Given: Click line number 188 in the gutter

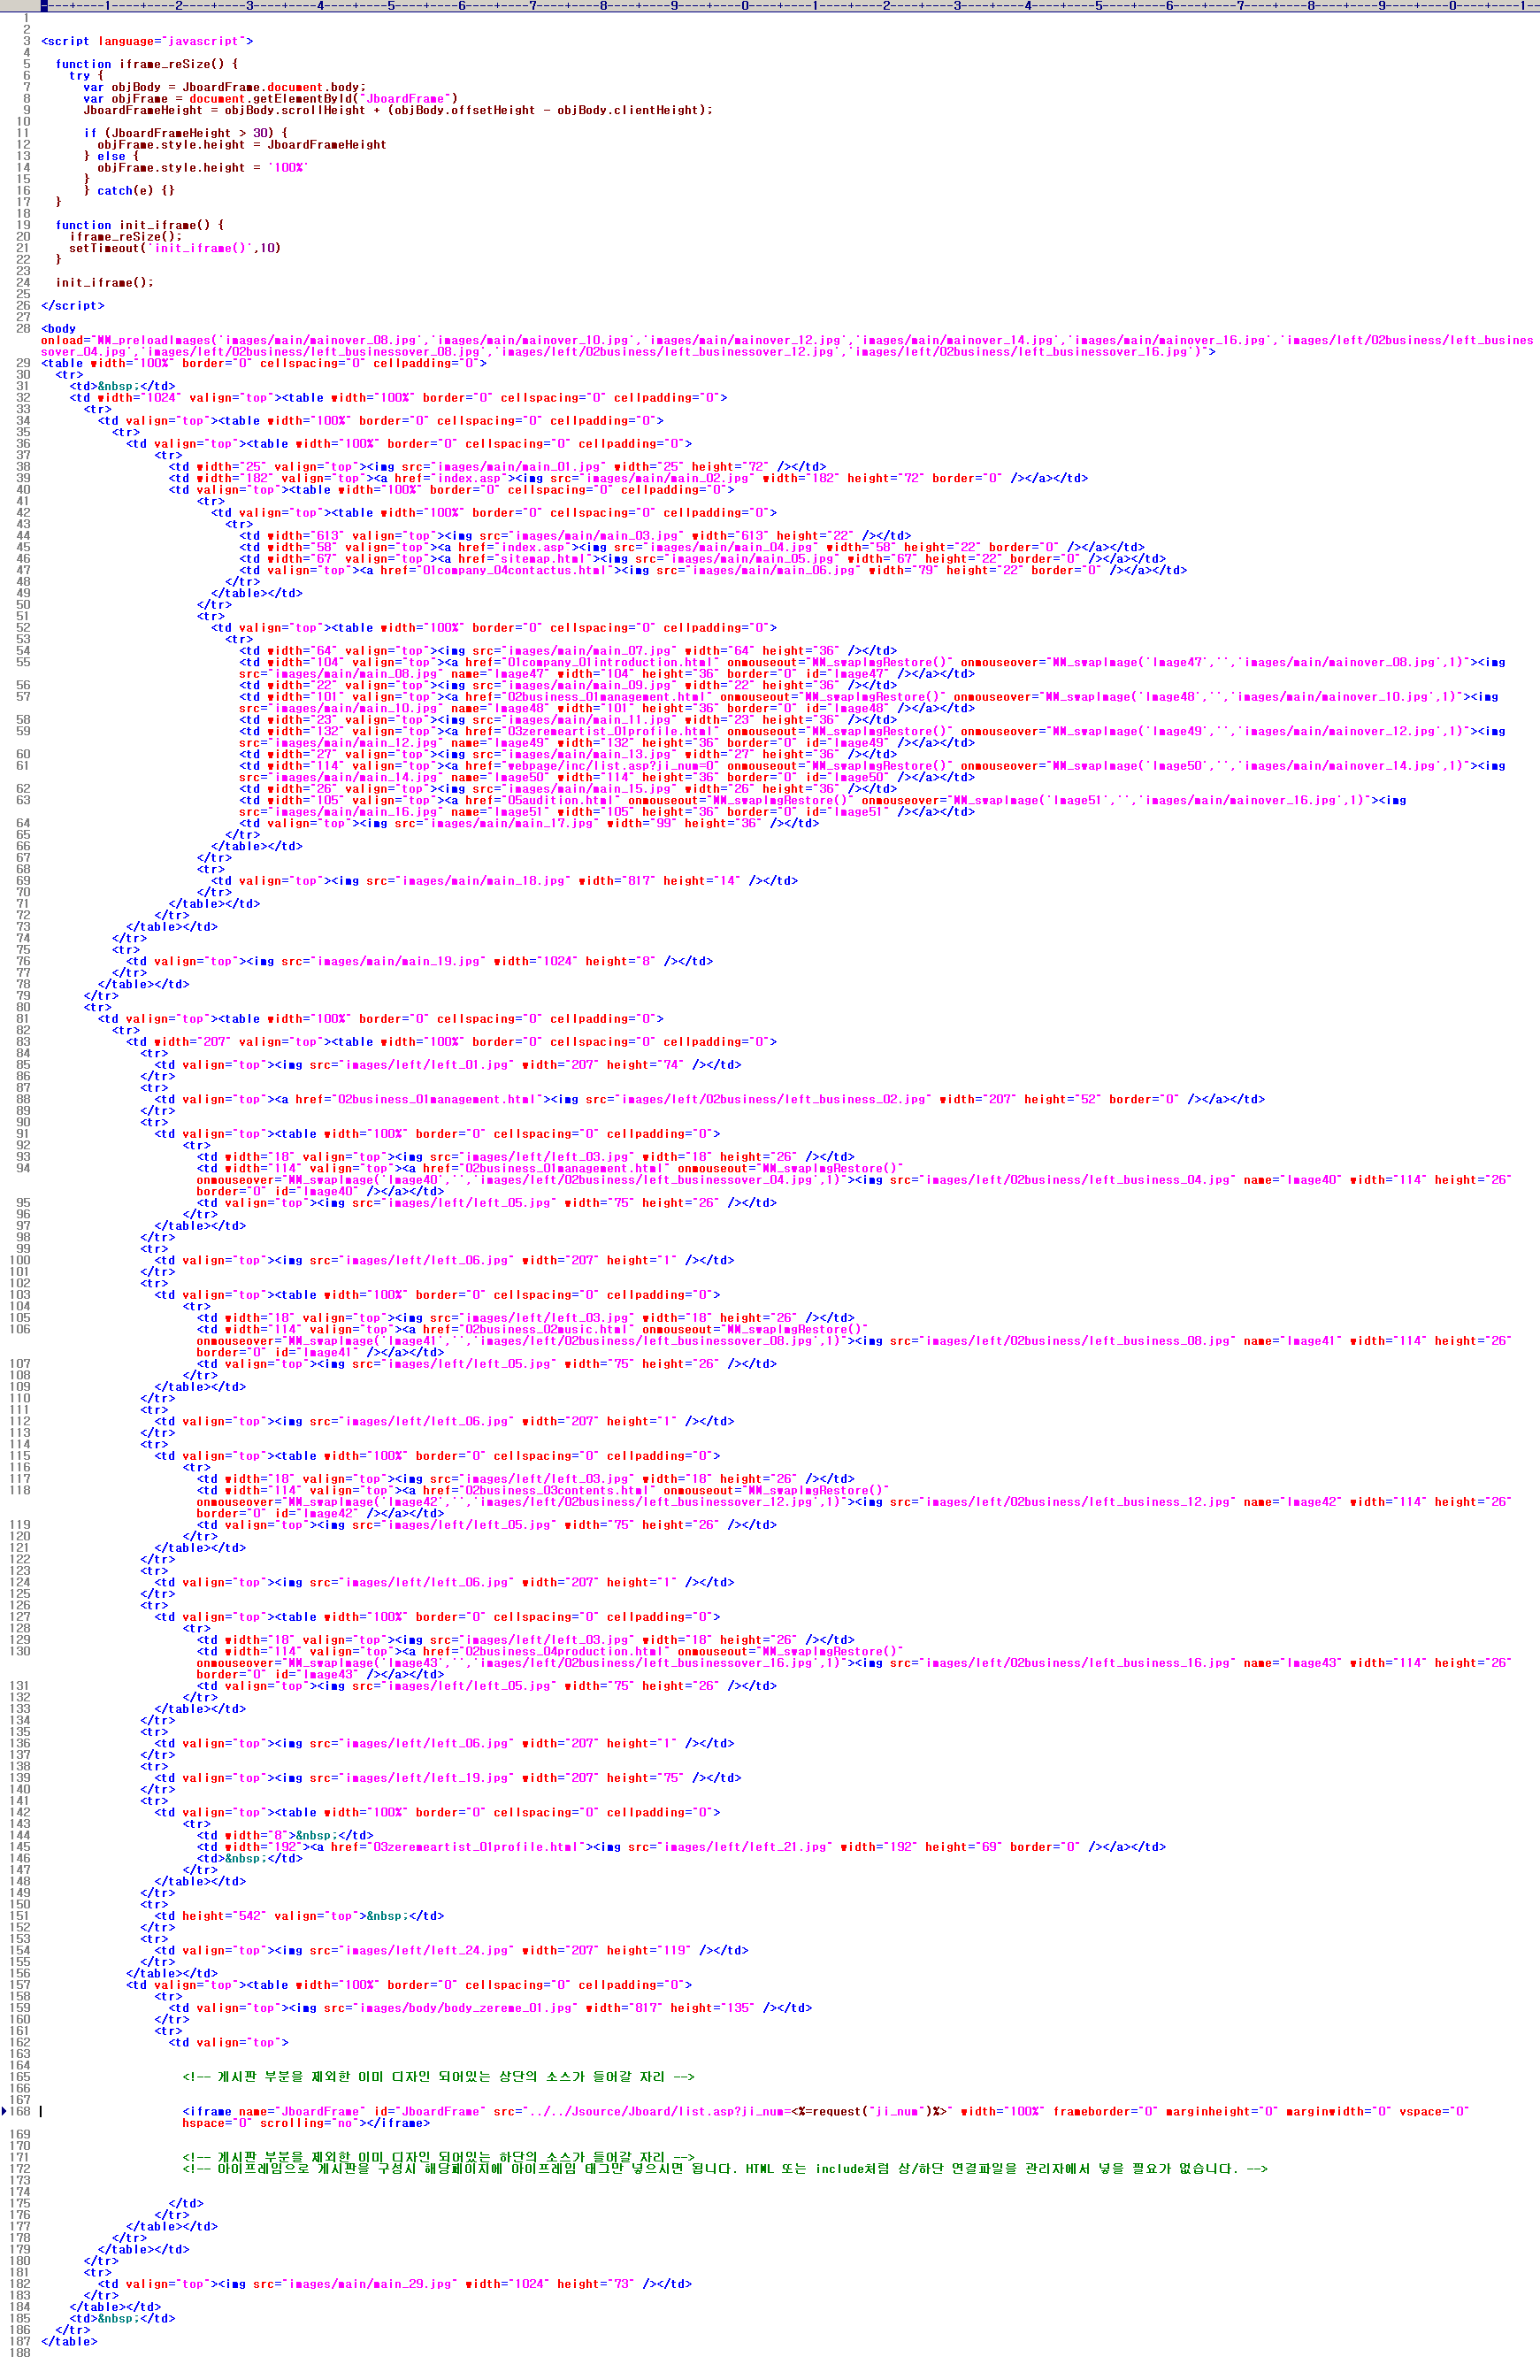Looking at the screenshot, I should (20, 2352).
